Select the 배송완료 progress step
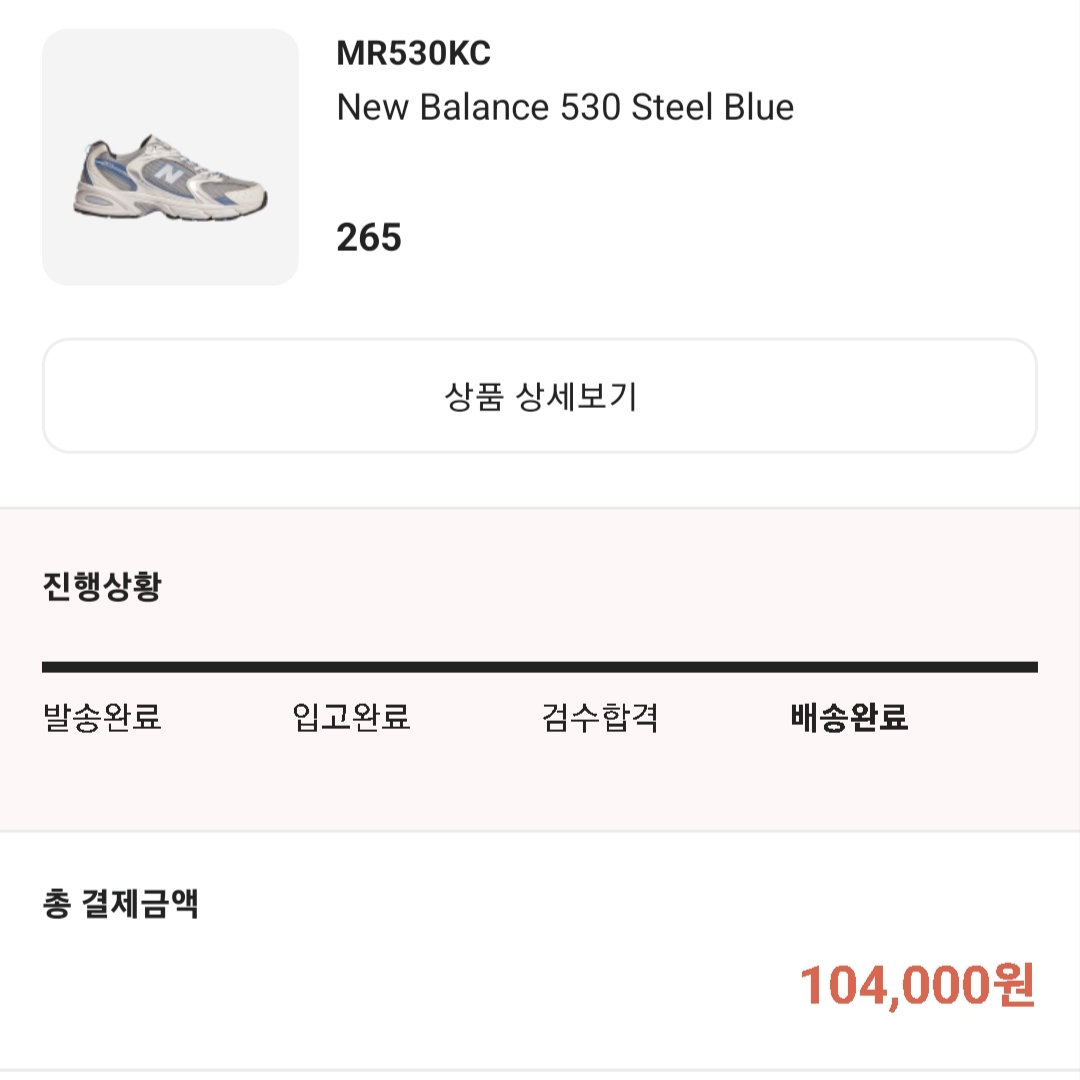Screen dimensions: 1080x1080 click(849, 717)
